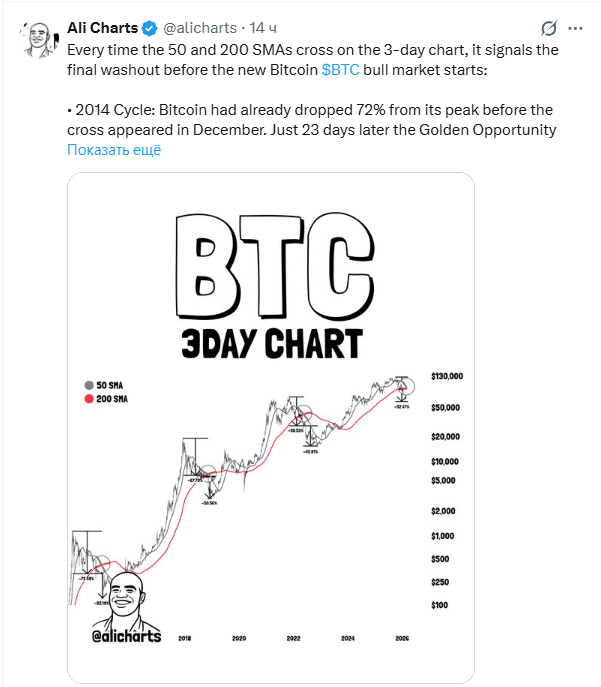The width and height of the screenshot is (601, 687).
Task: Click the $130,000 price label on chart
Action: (446, 377)
